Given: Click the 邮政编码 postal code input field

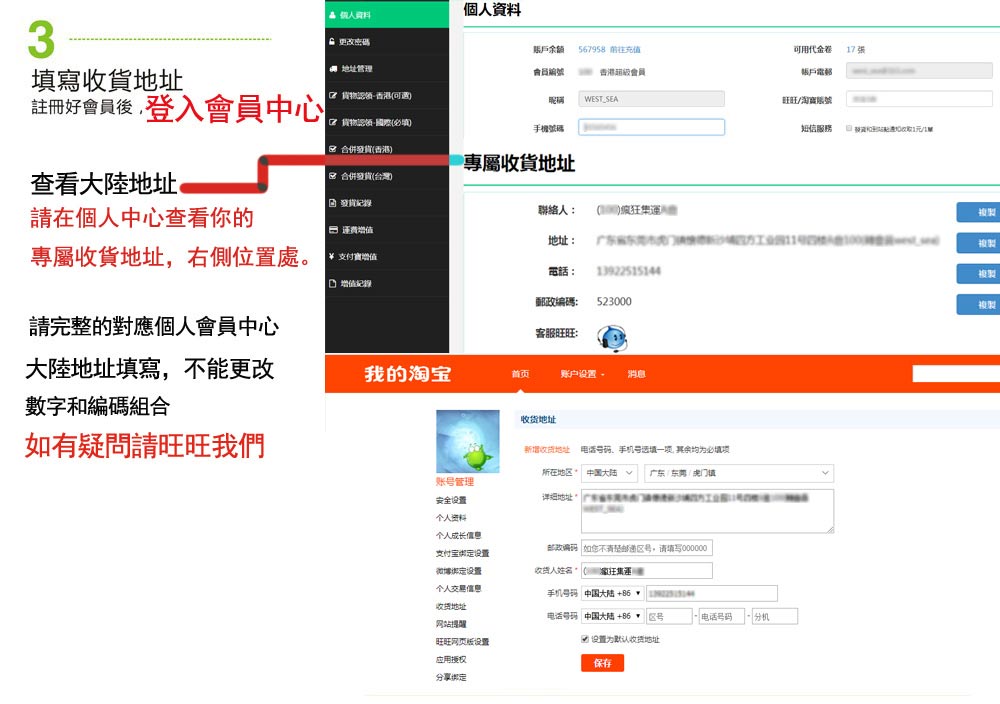Looking at the screenshot, I should pyautogui.click(x=646, y=548).
